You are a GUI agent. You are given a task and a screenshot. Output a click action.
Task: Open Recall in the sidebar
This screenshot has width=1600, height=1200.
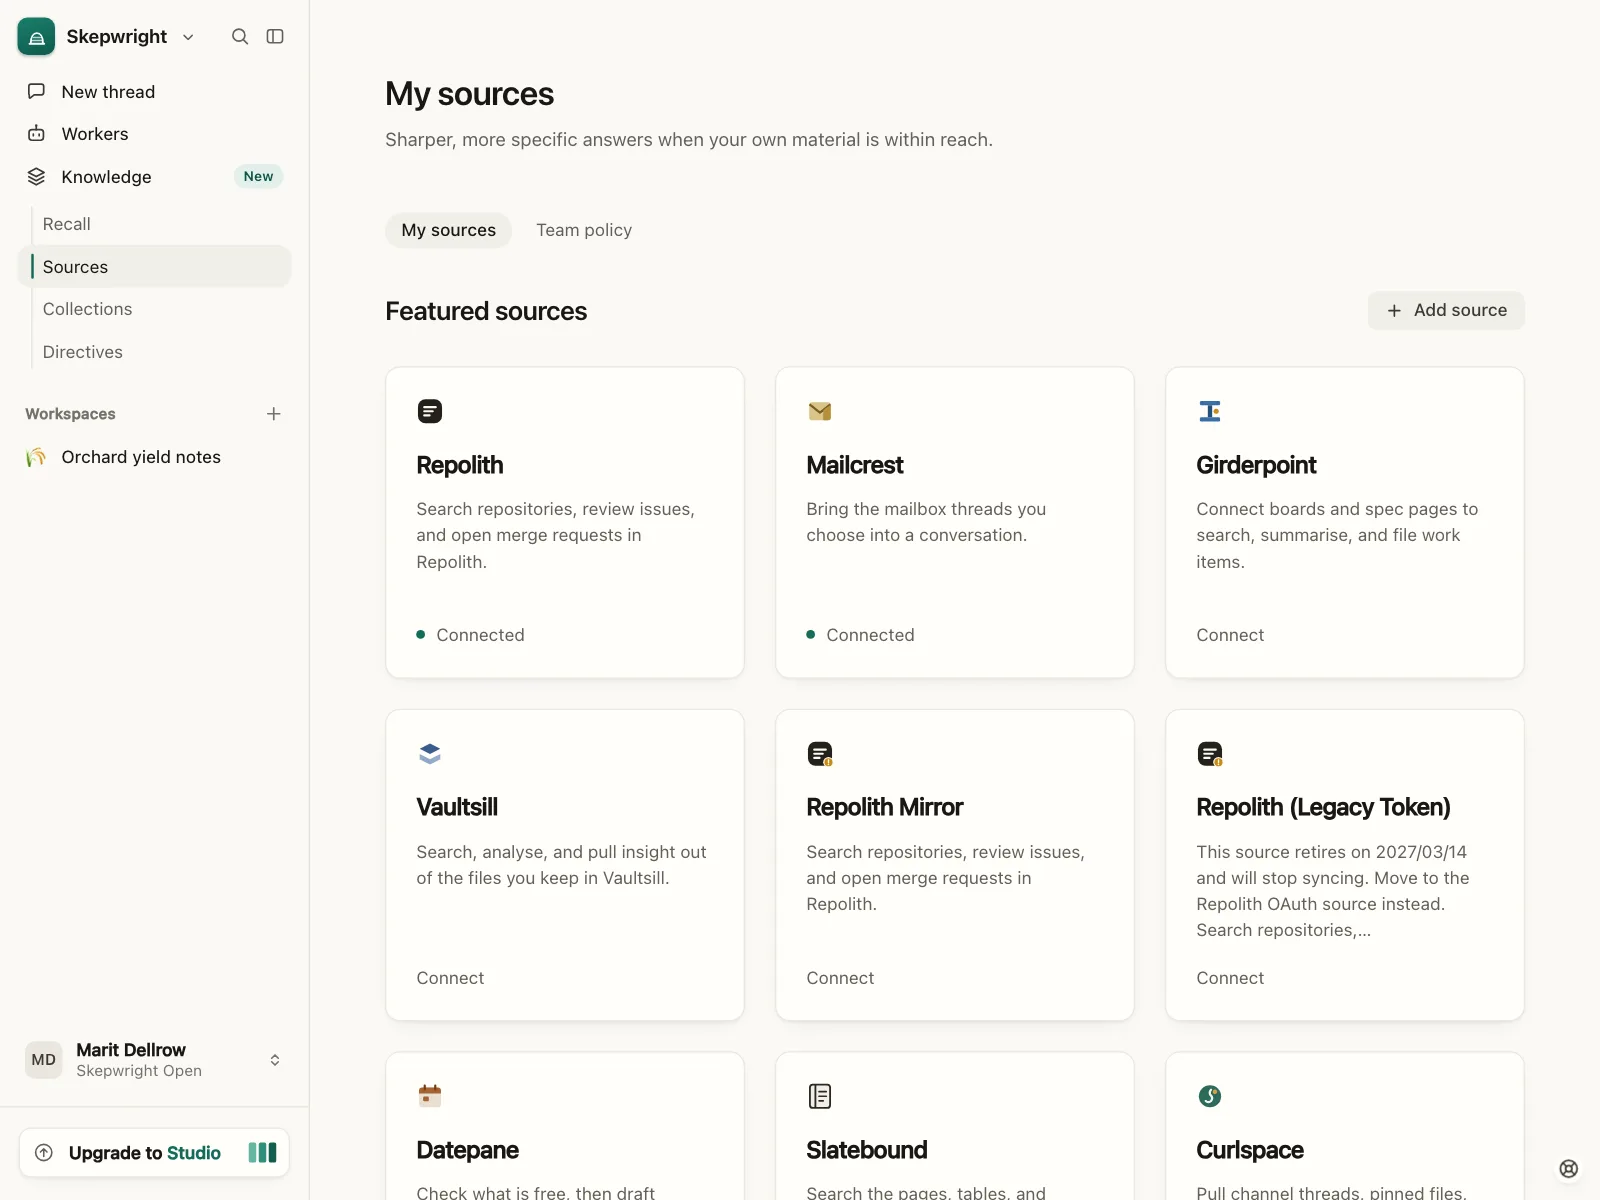pos(66,224)
